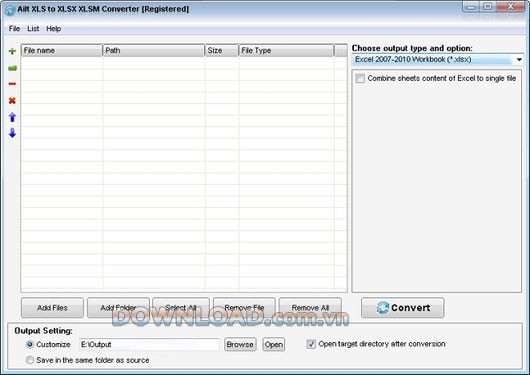Open the File menu
The width and height of the screenshot is (530, 375).
[14, 29]
